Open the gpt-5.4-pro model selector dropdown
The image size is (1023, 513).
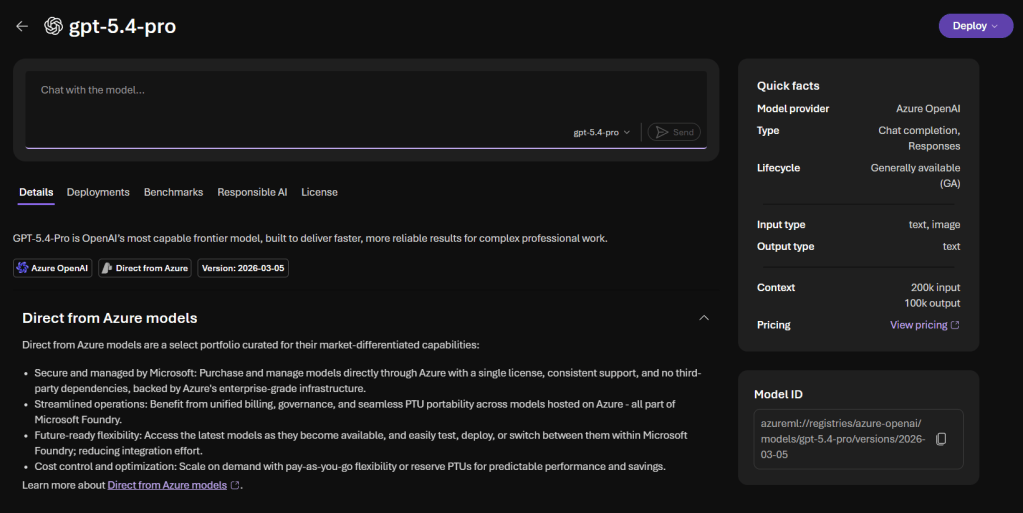point(601,132)
